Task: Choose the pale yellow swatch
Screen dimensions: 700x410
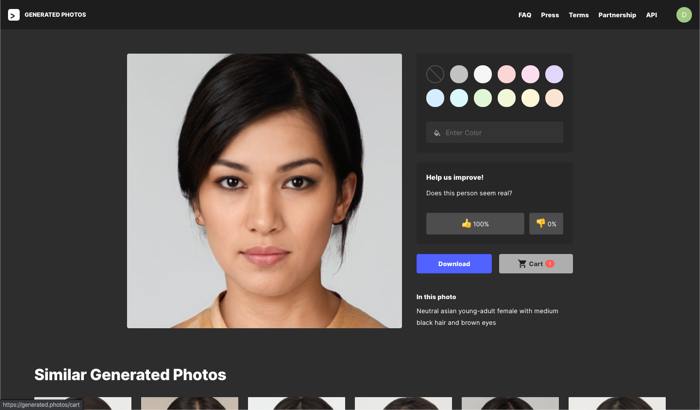Action: tap(530, 98)
